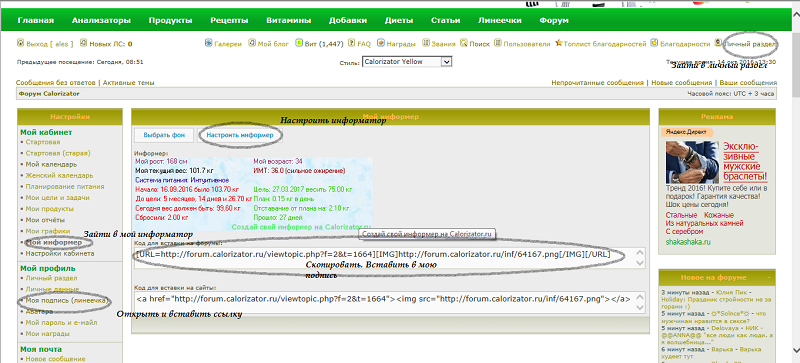Click the Личный раздел icon

(x=718, y=43)
